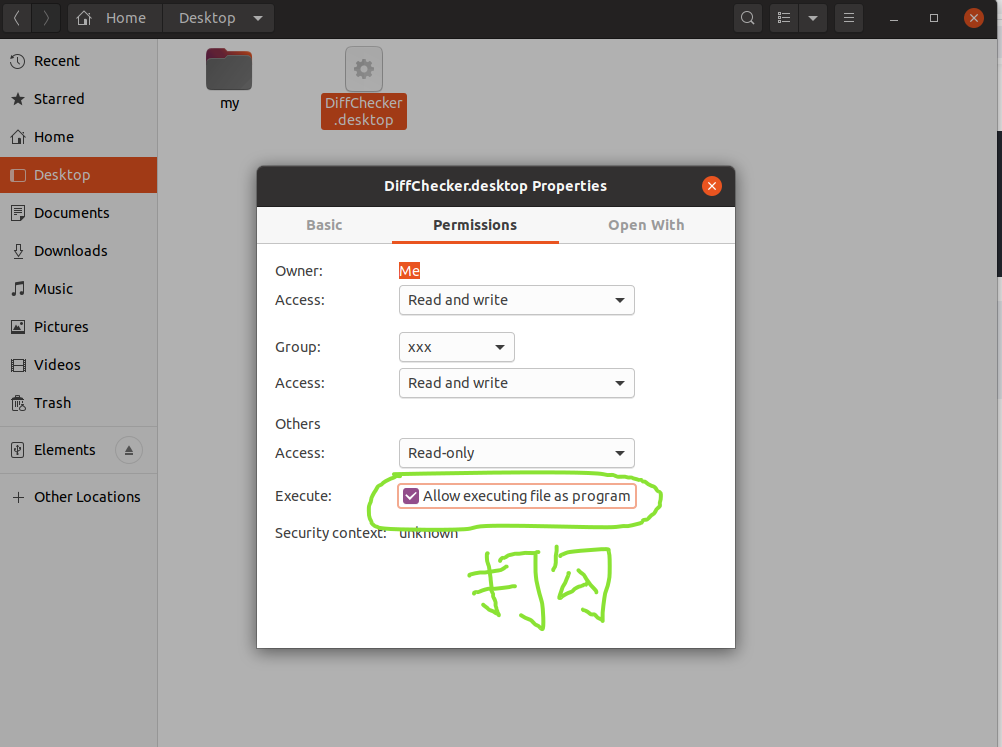Click the Home path bar button
Image resolution: width=1002 pixels, height=747 pixels.
tap(114, 18)
